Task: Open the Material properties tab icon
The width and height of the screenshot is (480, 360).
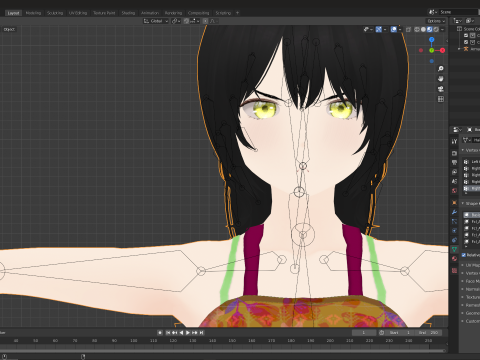Action: click(x=454, y=259)
